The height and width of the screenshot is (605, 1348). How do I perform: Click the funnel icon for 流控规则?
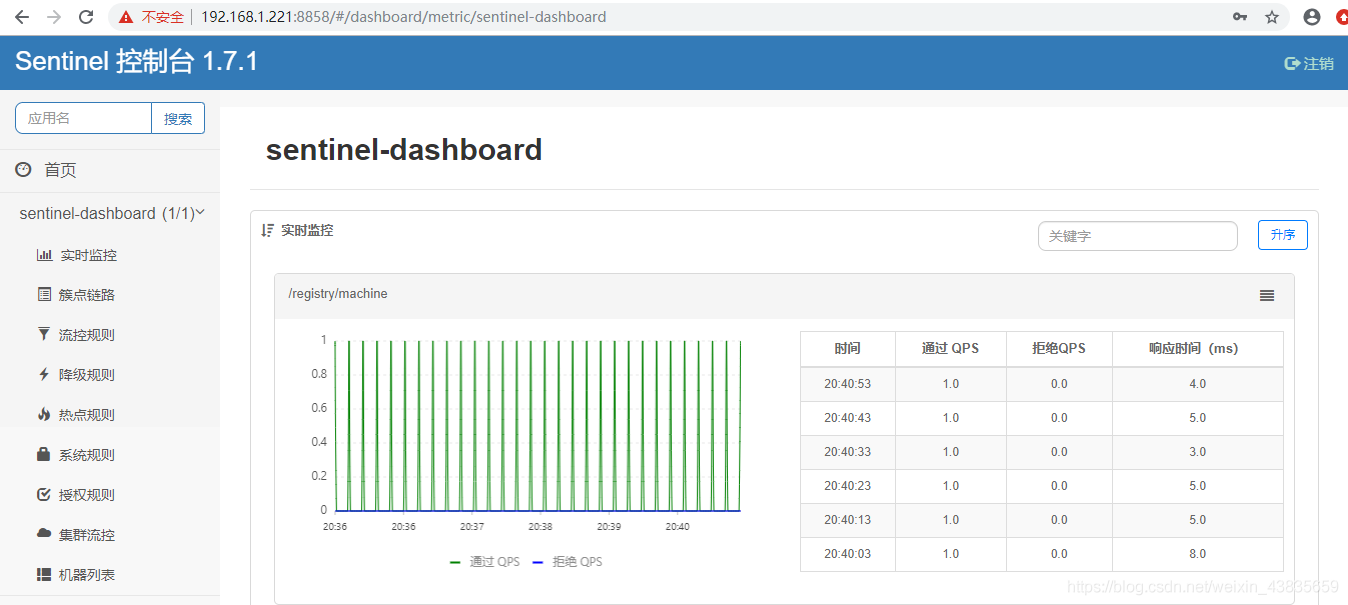coord(44,335)
